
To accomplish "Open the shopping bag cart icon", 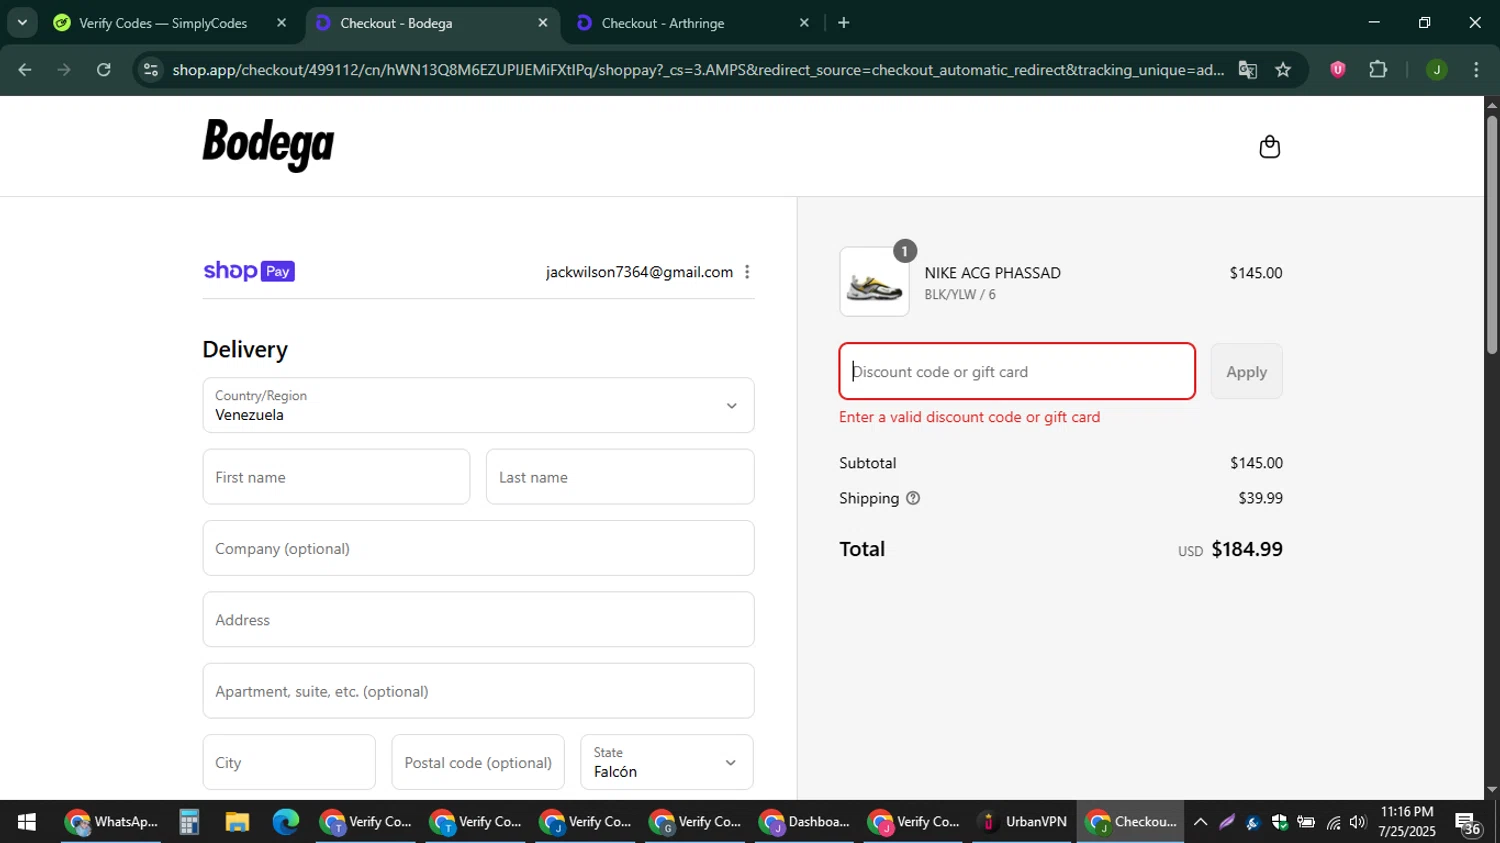I will point(1269,147).
